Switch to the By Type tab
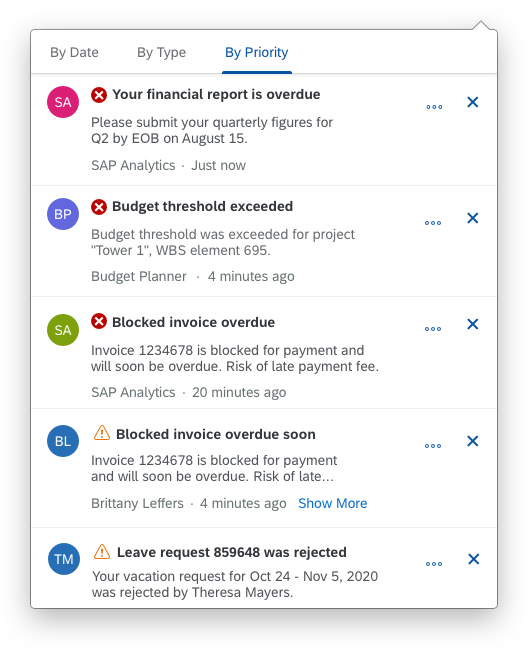The height and width of the screenshot is (649, 528). [x=161, y=53]
